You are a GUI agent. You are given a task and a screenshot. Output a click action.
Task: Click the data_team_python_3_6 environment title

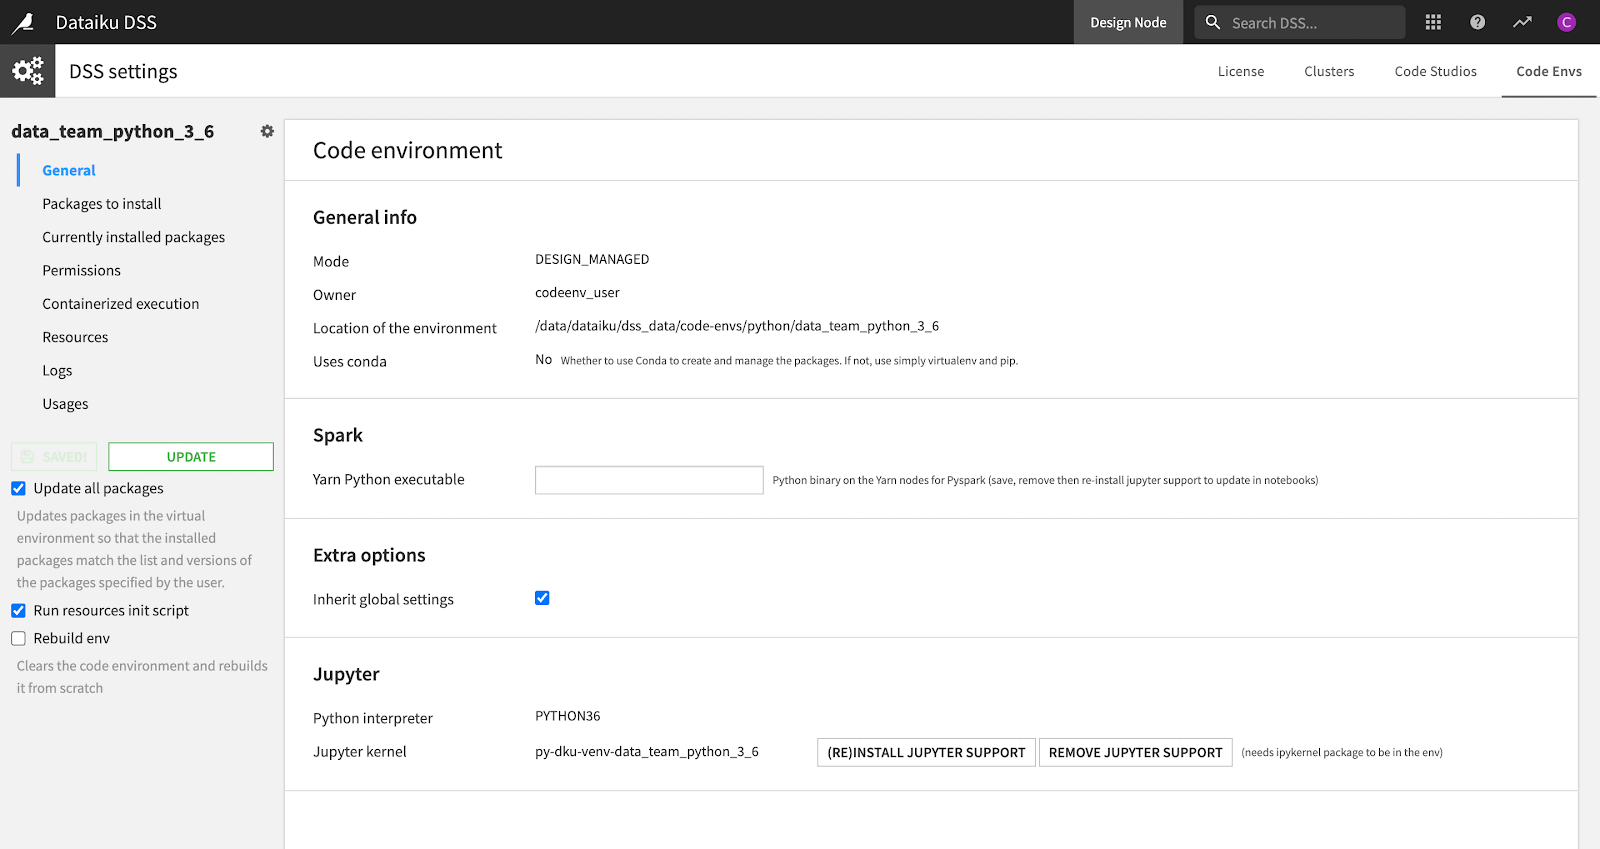pos(113,131)
